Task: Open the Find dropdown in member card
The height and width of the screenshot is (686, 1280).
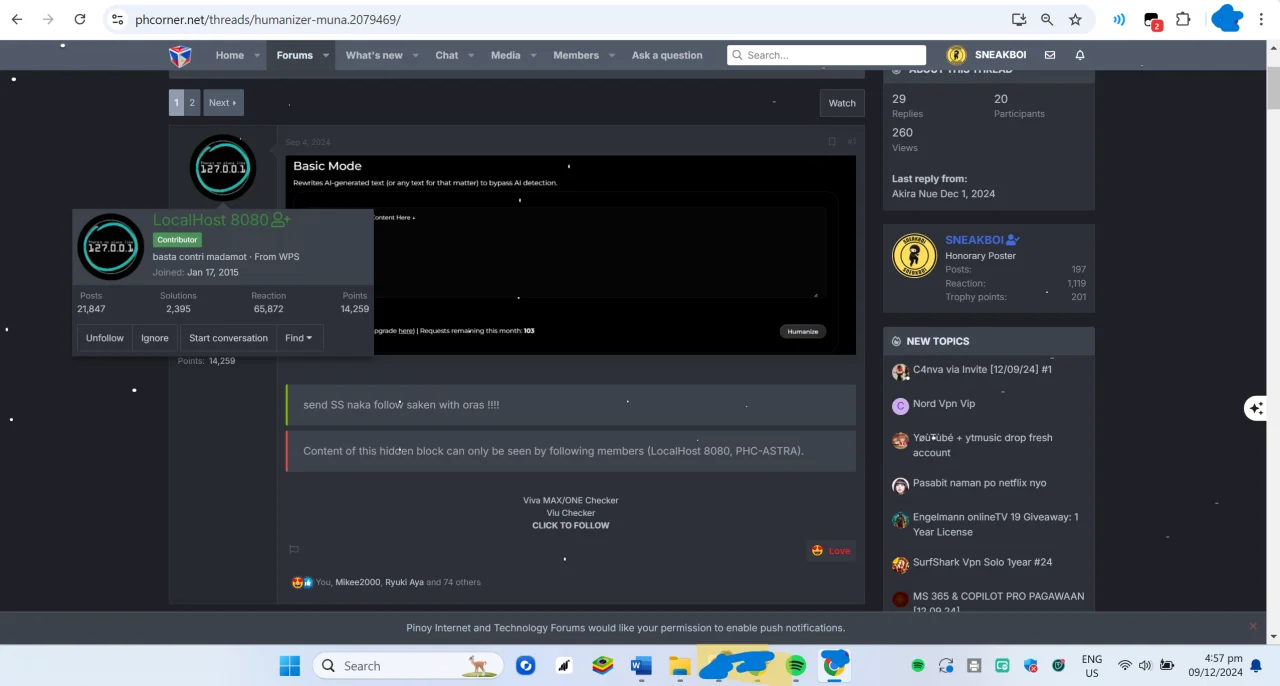Action: tap(298, 338)
